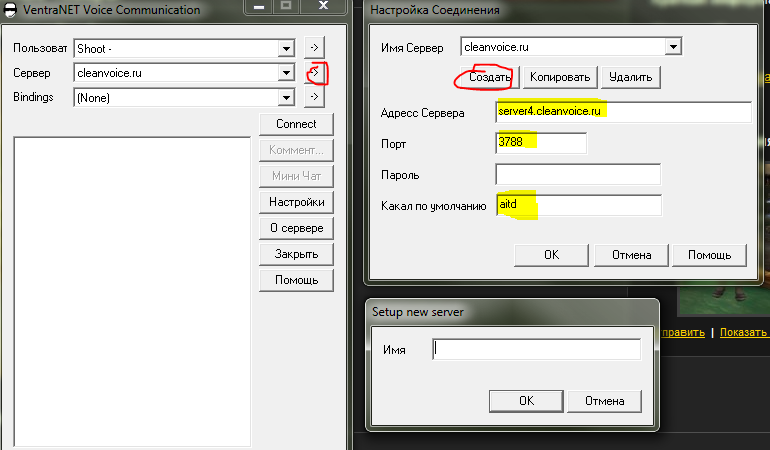Focus the empty Пароль field
Viewport: 770px width, 450px height.
point(578,174)
